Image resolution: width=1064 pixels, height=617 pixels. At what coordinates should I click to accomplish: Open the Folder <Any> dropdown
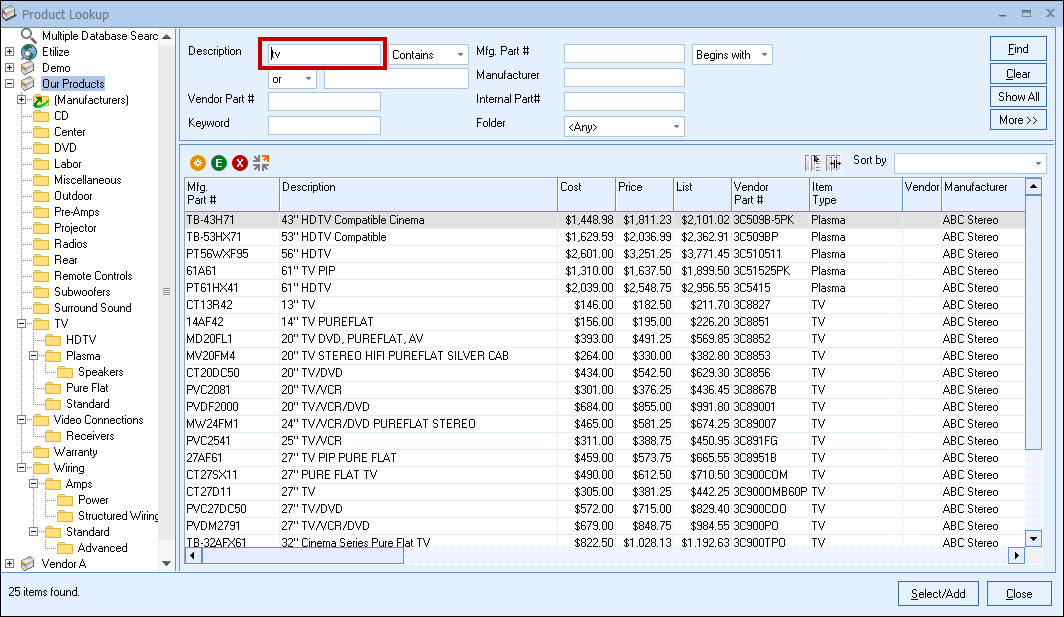coord(676,127)
